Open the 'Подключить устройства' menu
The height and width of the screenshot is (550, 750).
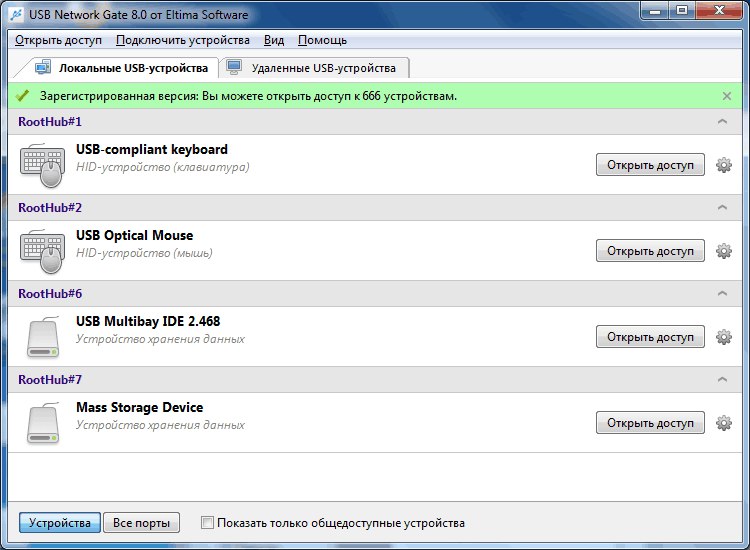tap(183, 40)
